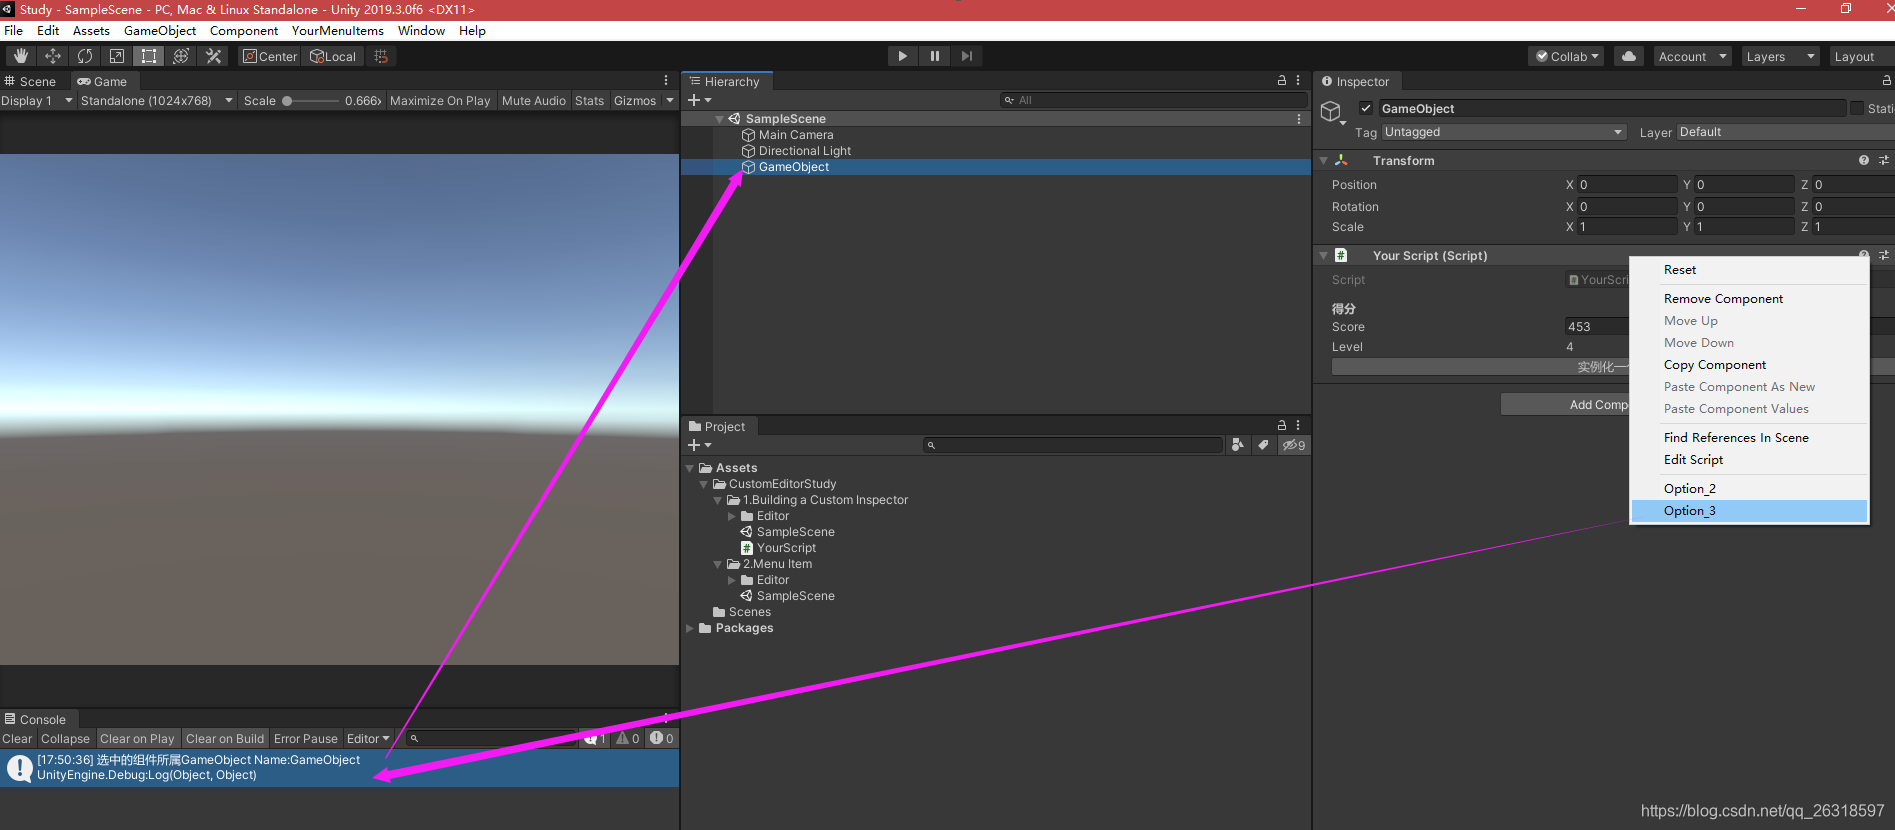Toggle Center pivot mode button
This screenshot has height=830, width=1895.
270,56
